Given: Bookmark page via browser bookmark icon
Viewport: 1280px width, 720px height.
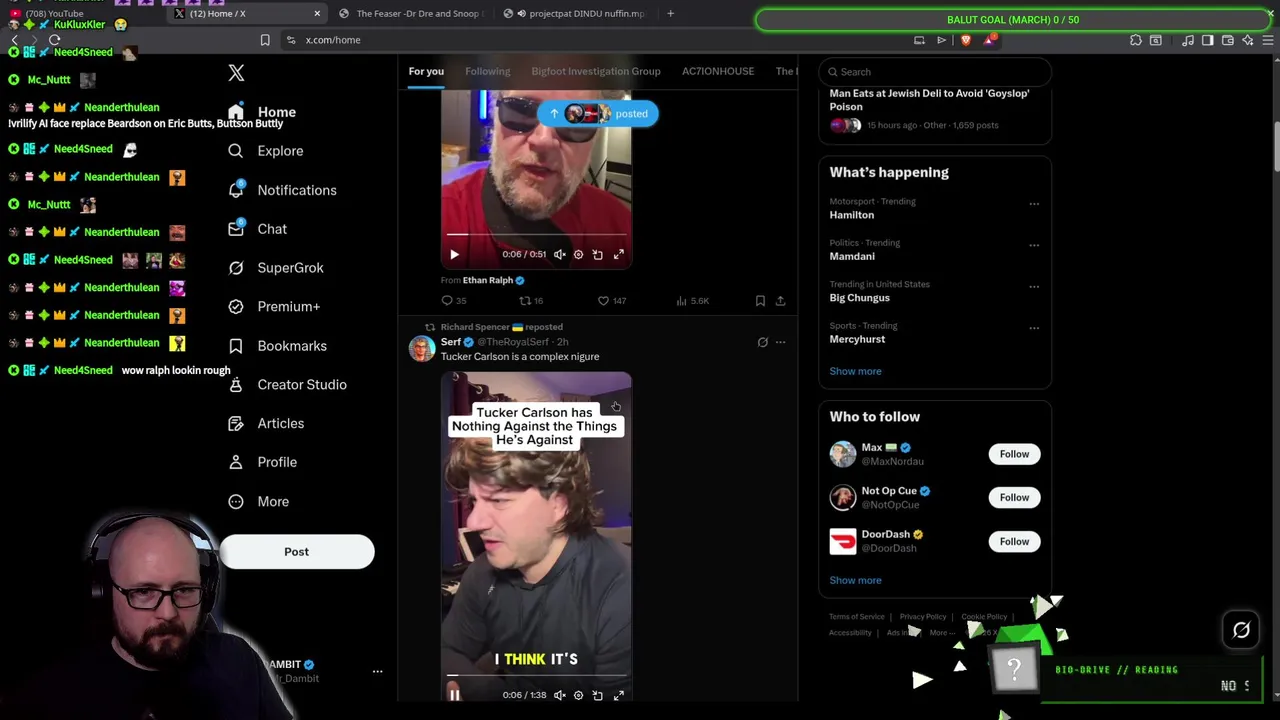Looking at the screenshot, I should point(265,40).
